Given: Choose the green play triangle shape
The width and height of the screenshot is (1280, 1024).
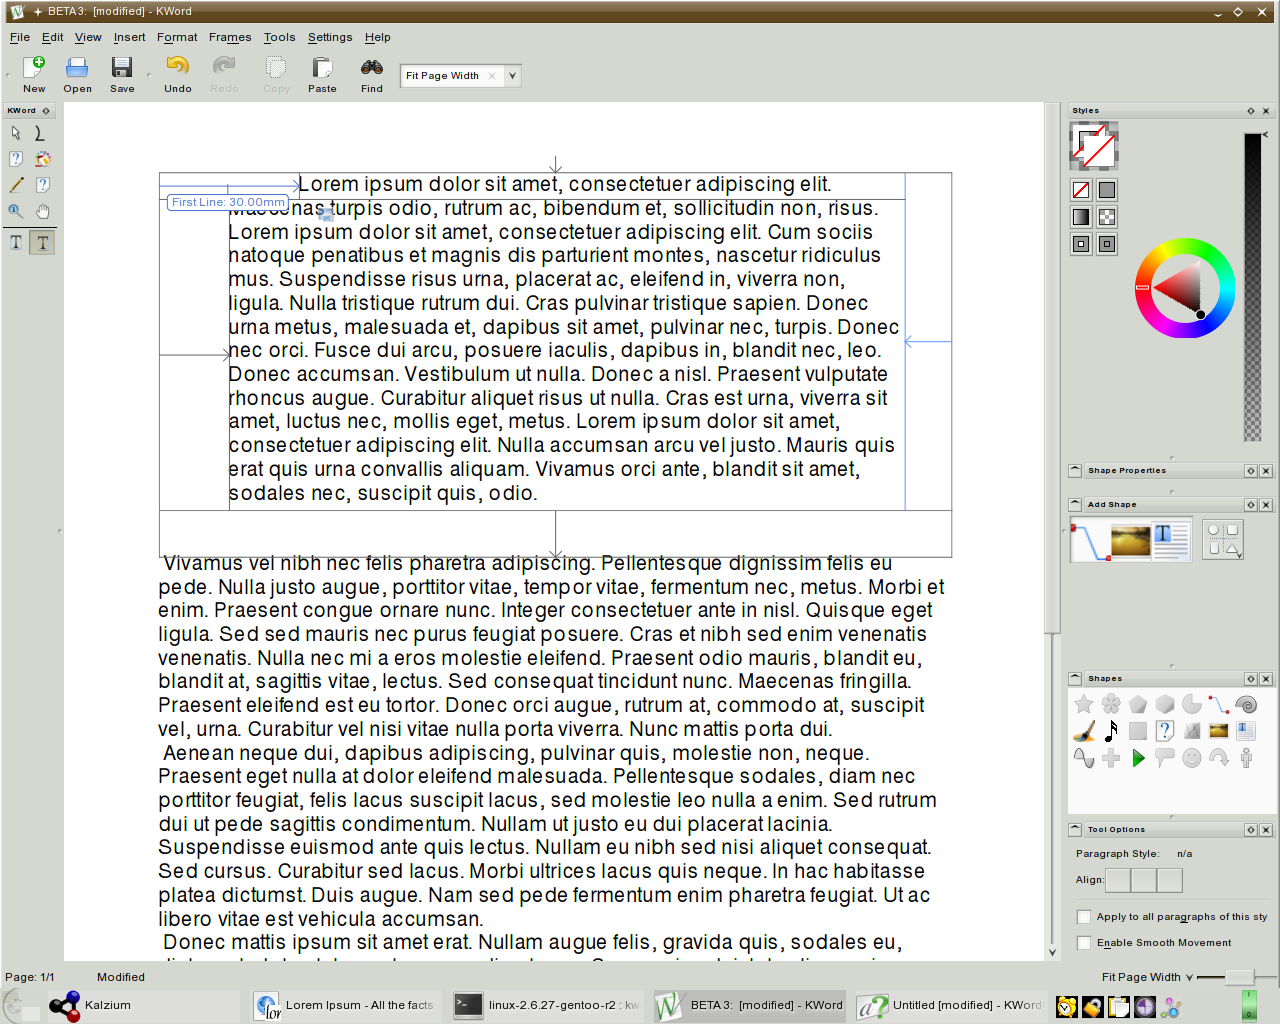Looking at the screenshot, I should [x=1138, y=758].
